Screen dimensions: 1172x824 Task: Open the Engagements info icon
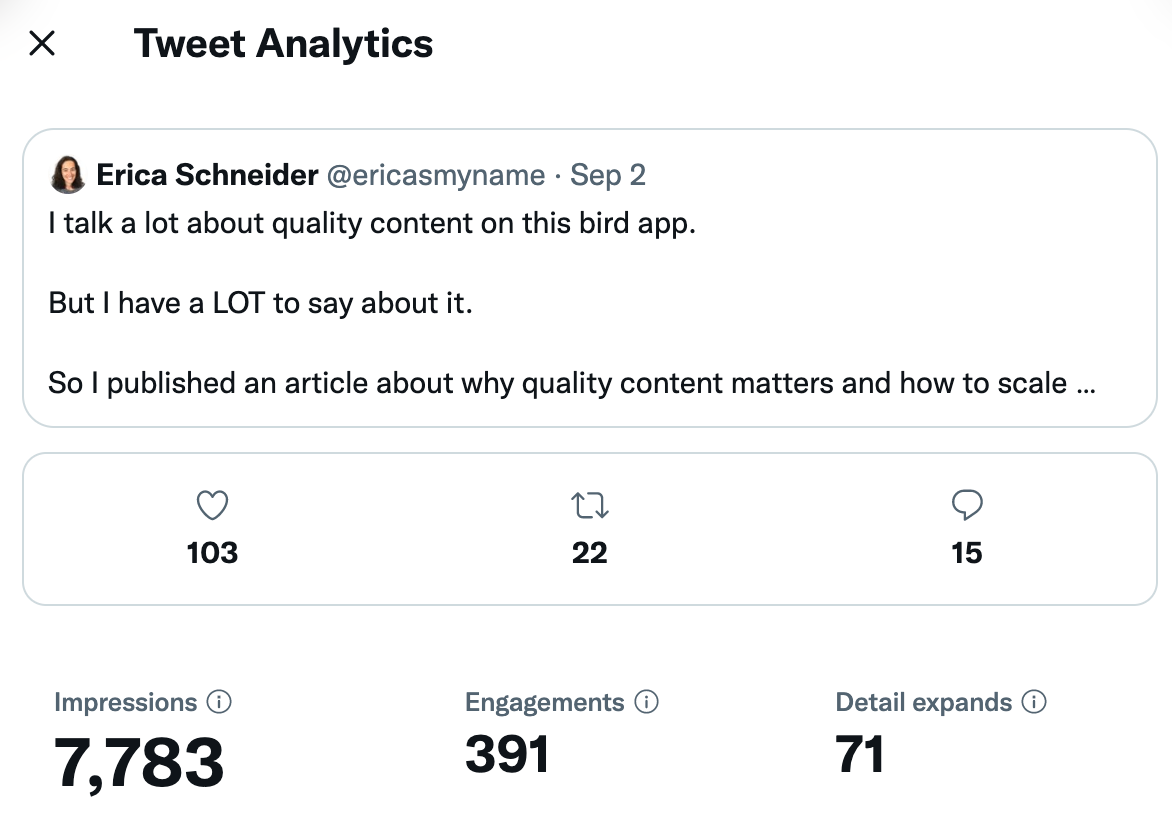[x=647, y=702]
